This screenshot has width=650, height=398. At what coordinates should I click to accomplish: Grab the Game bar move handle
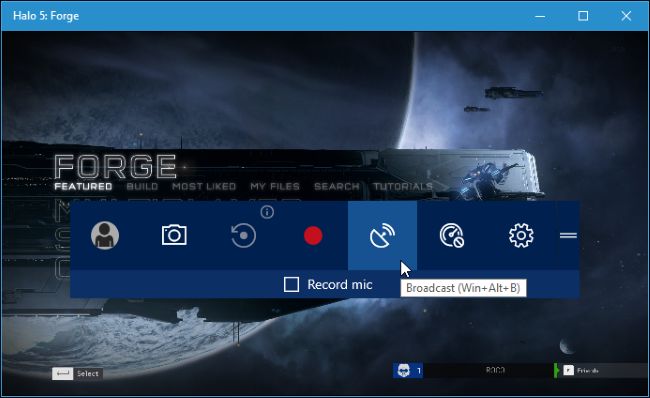[x=568, y=235]
